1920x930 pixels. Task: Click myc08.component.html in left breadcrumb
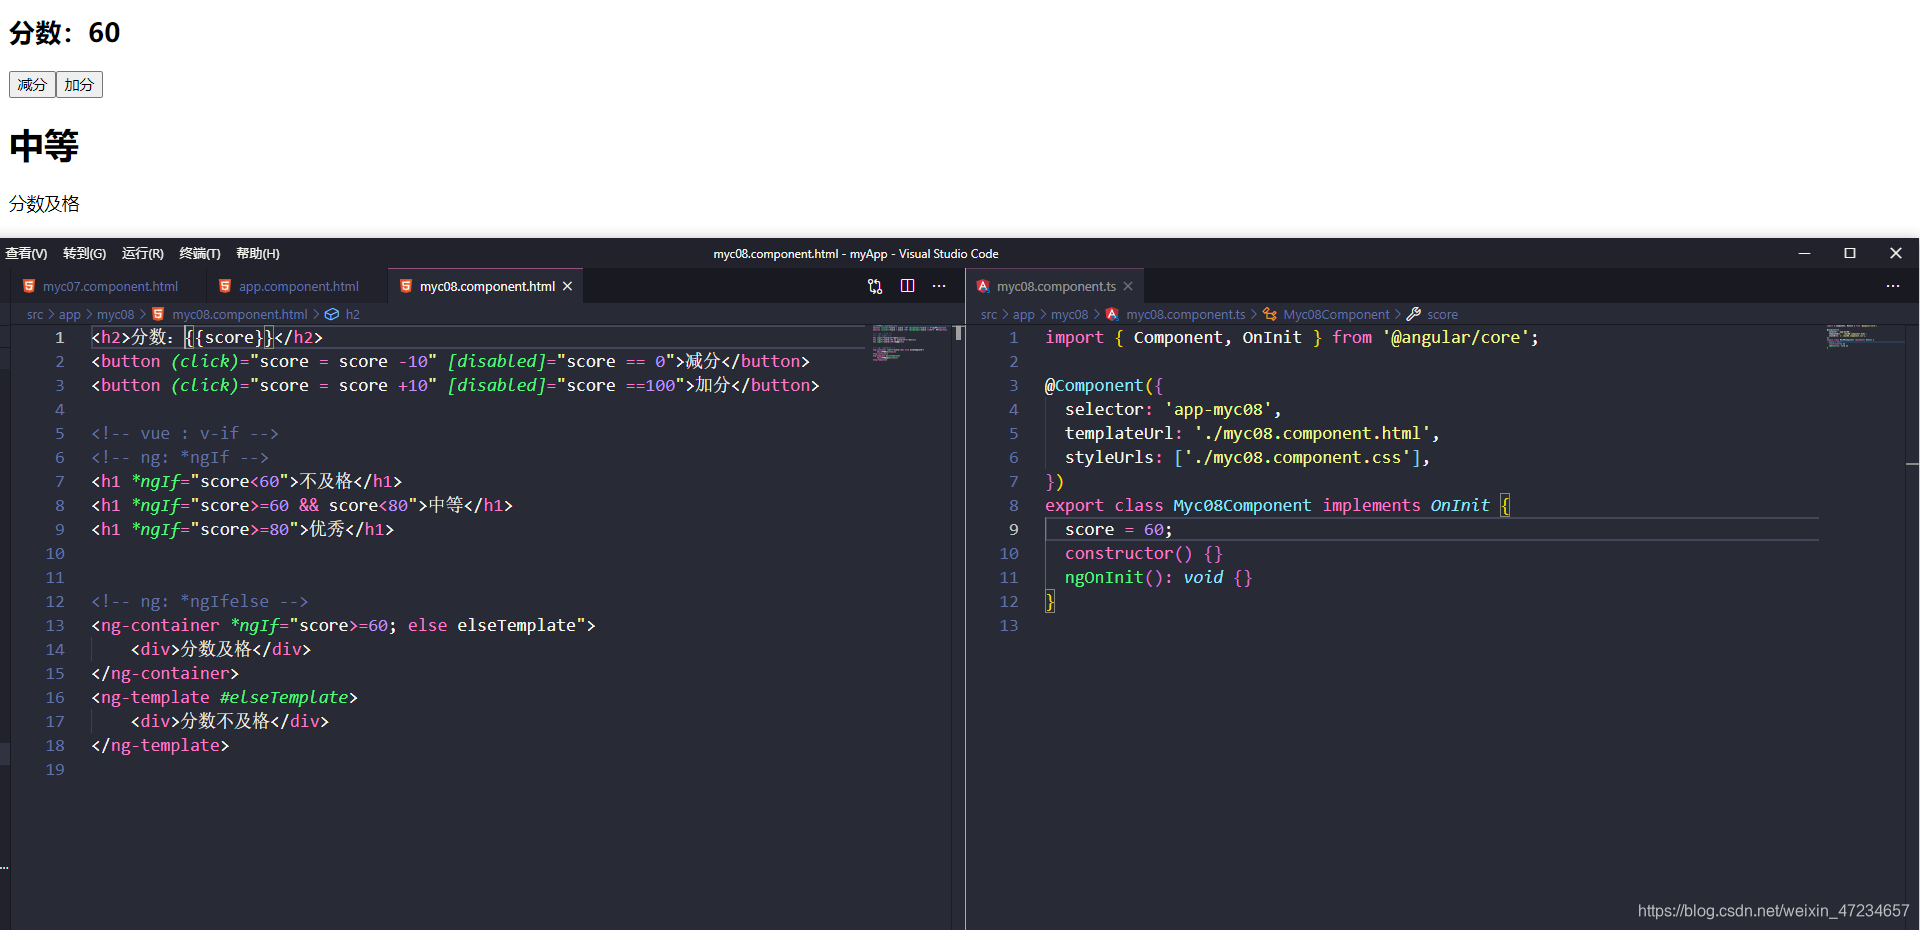point(240,315)
